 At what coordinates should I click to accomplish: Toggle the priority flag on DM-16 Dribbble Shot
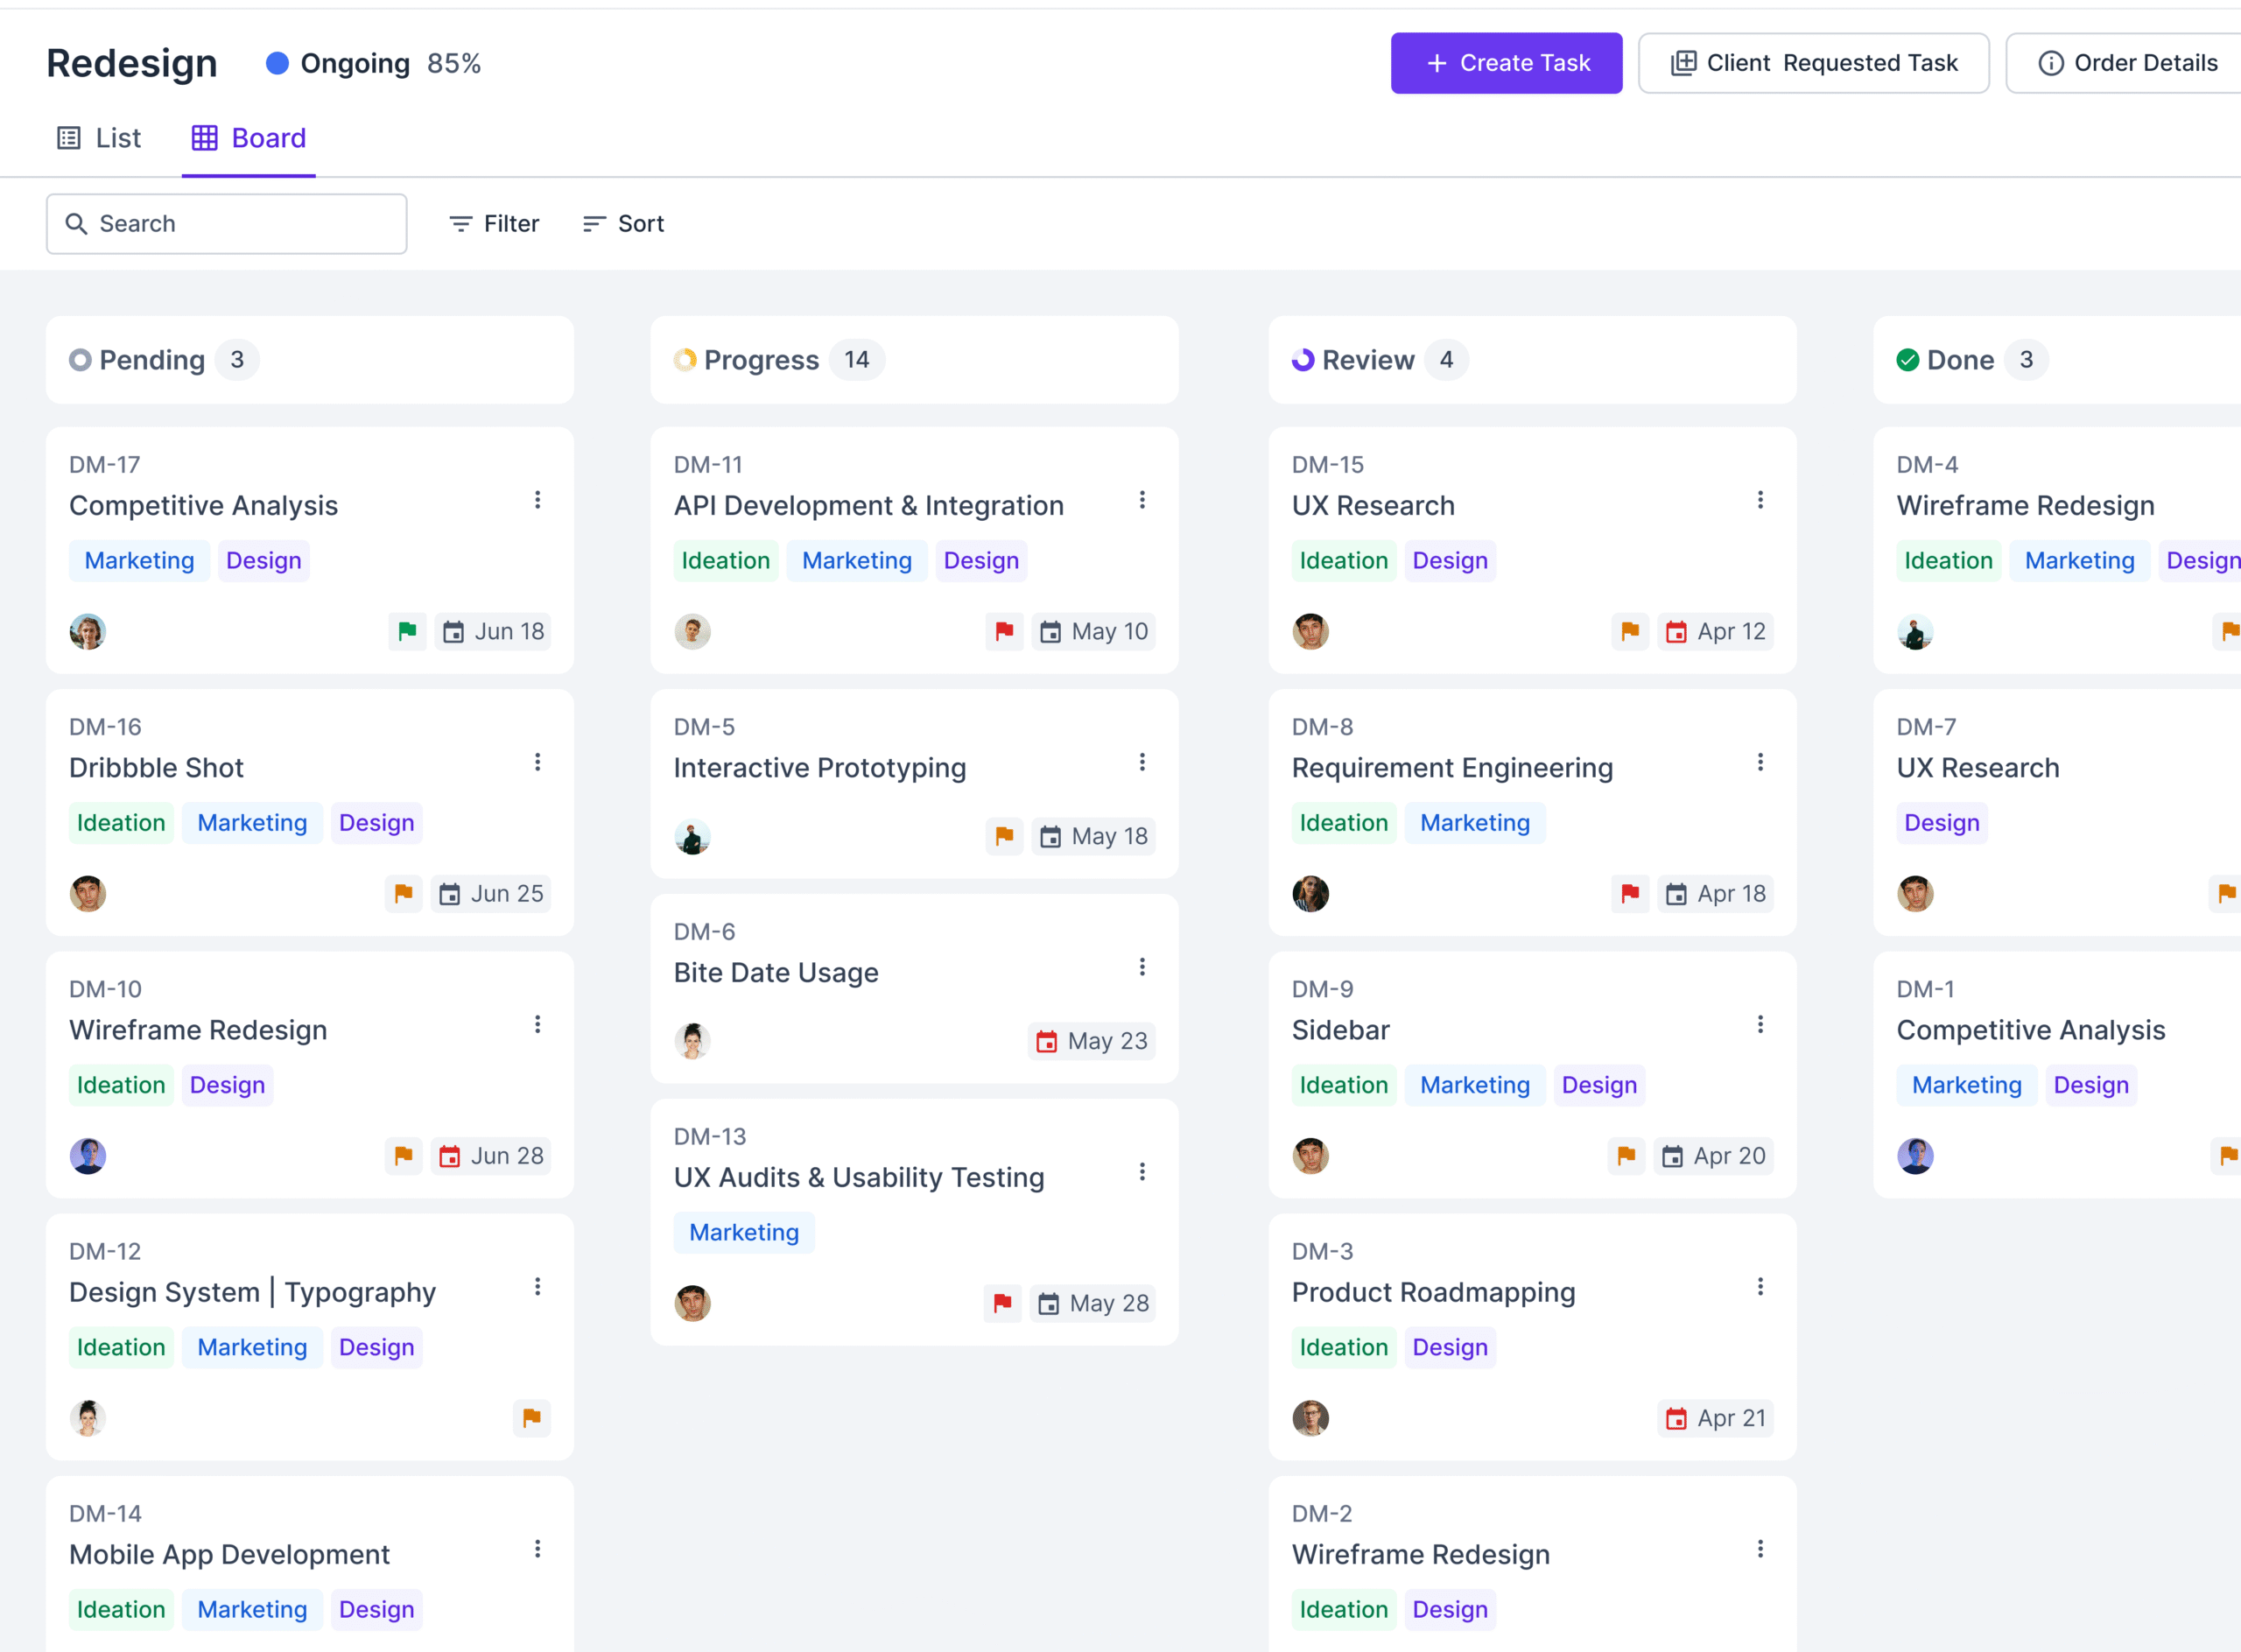click(403, 893)
